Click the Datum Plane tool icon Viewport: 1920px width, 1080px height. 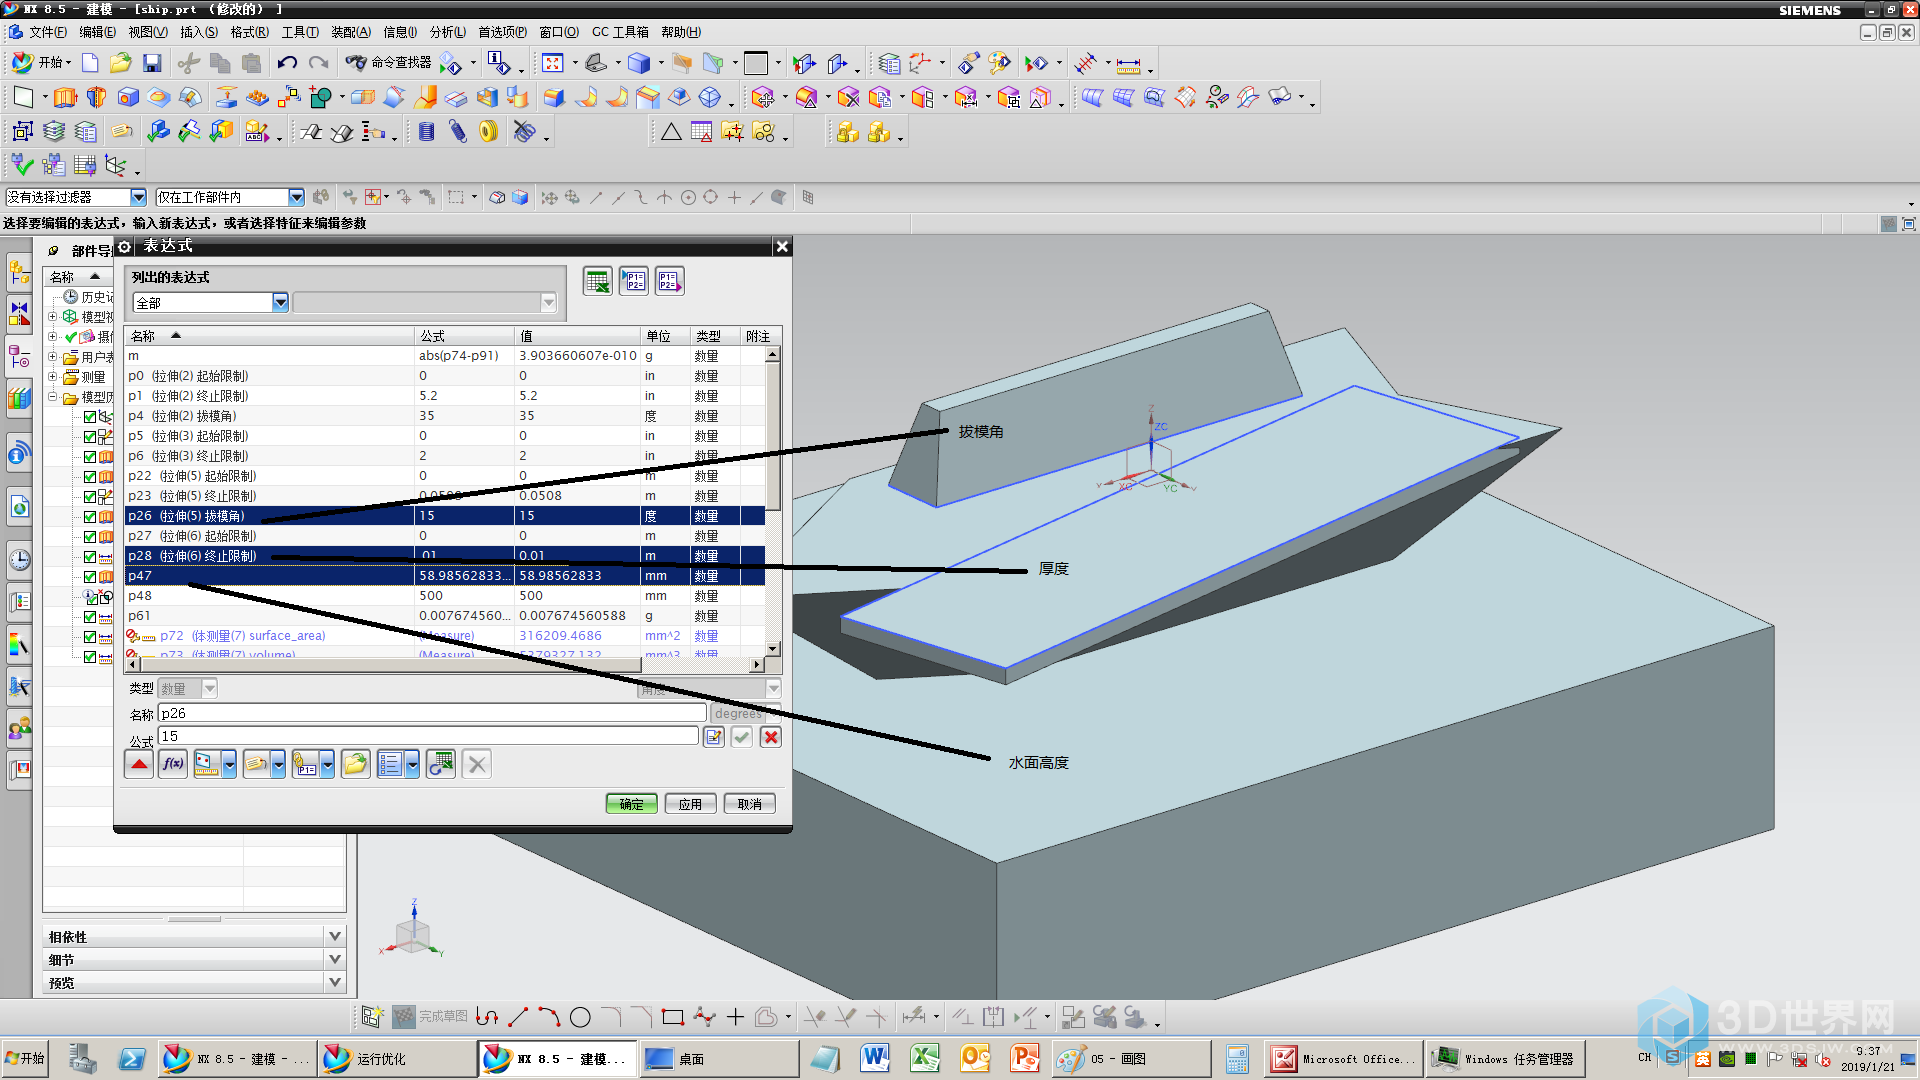[x=23, y=97]
